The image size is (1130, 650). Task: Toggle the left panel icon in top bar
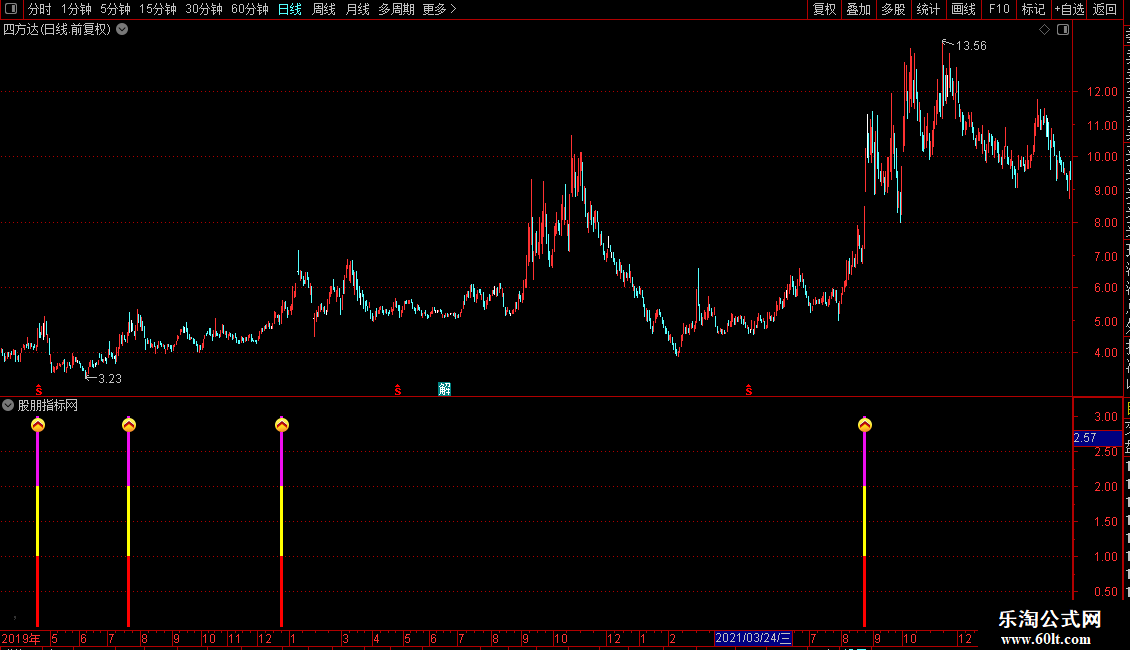tap(11, 9)
